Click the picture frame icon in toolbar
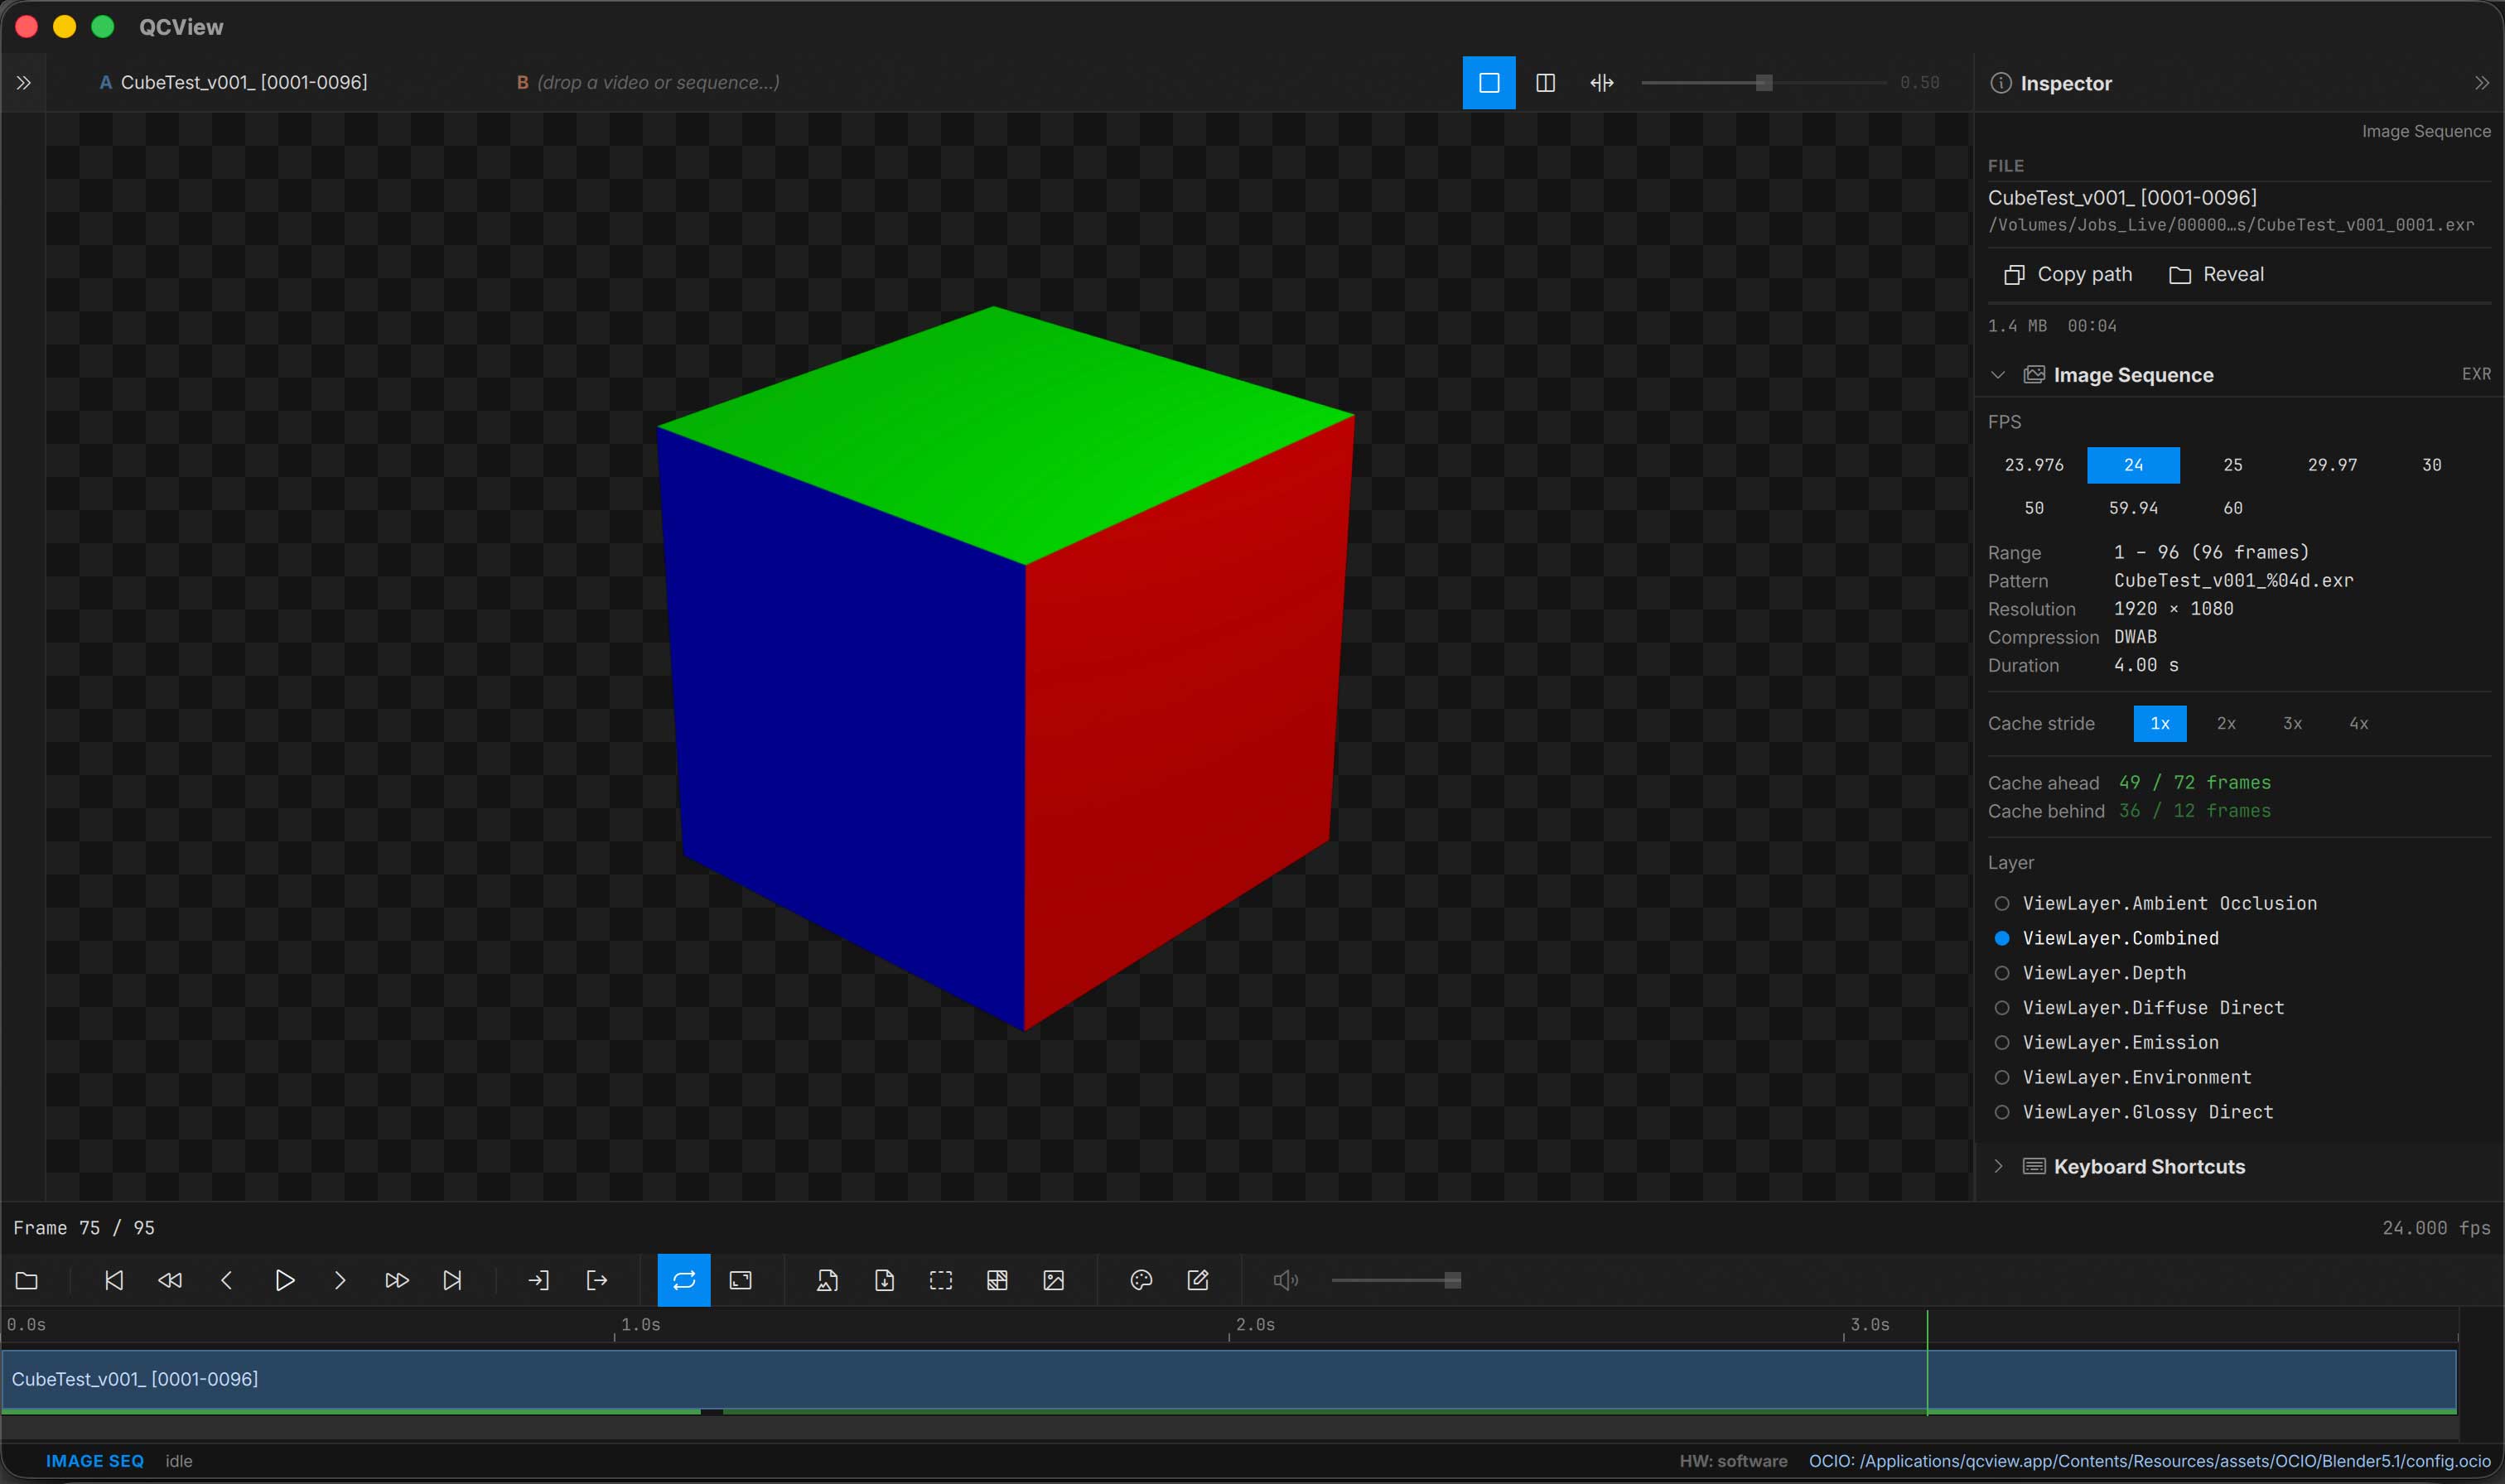The width and height of the screenshot is (2505, 1484). (x=1054, y=1280)
